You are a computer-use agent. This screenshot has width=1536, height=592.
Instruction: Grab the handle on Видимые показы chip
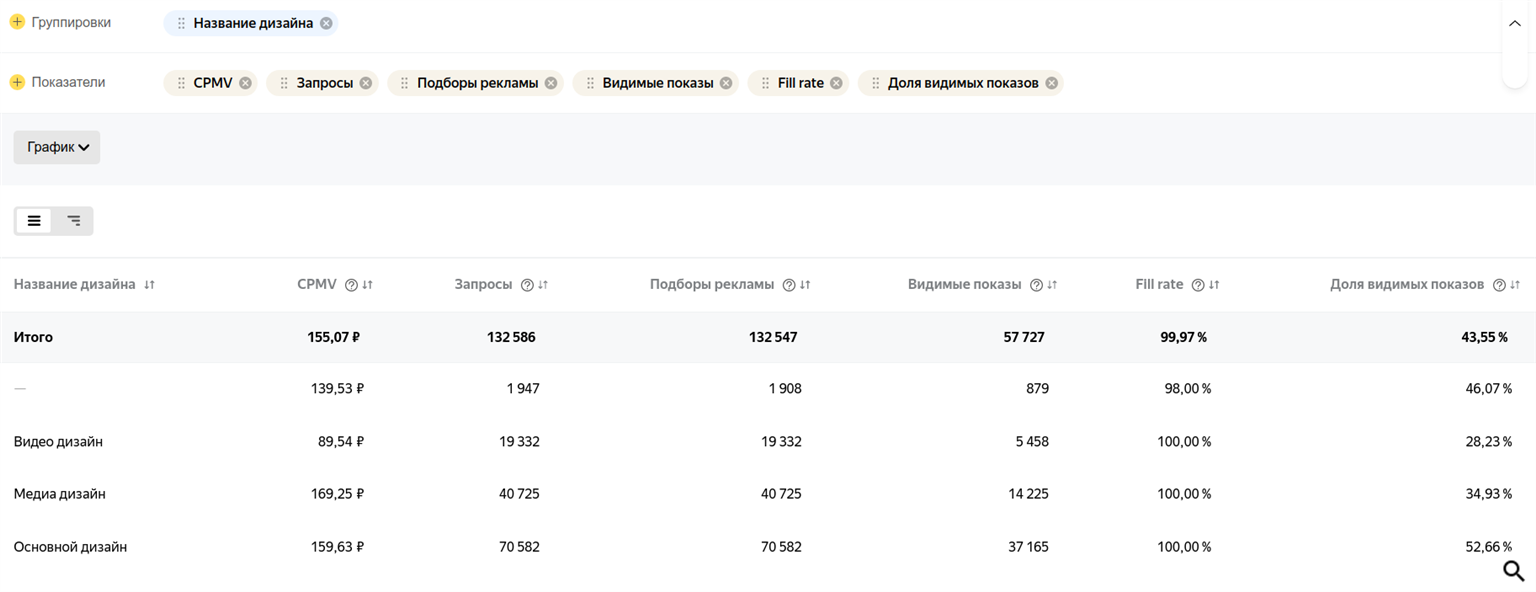(590, 83)
